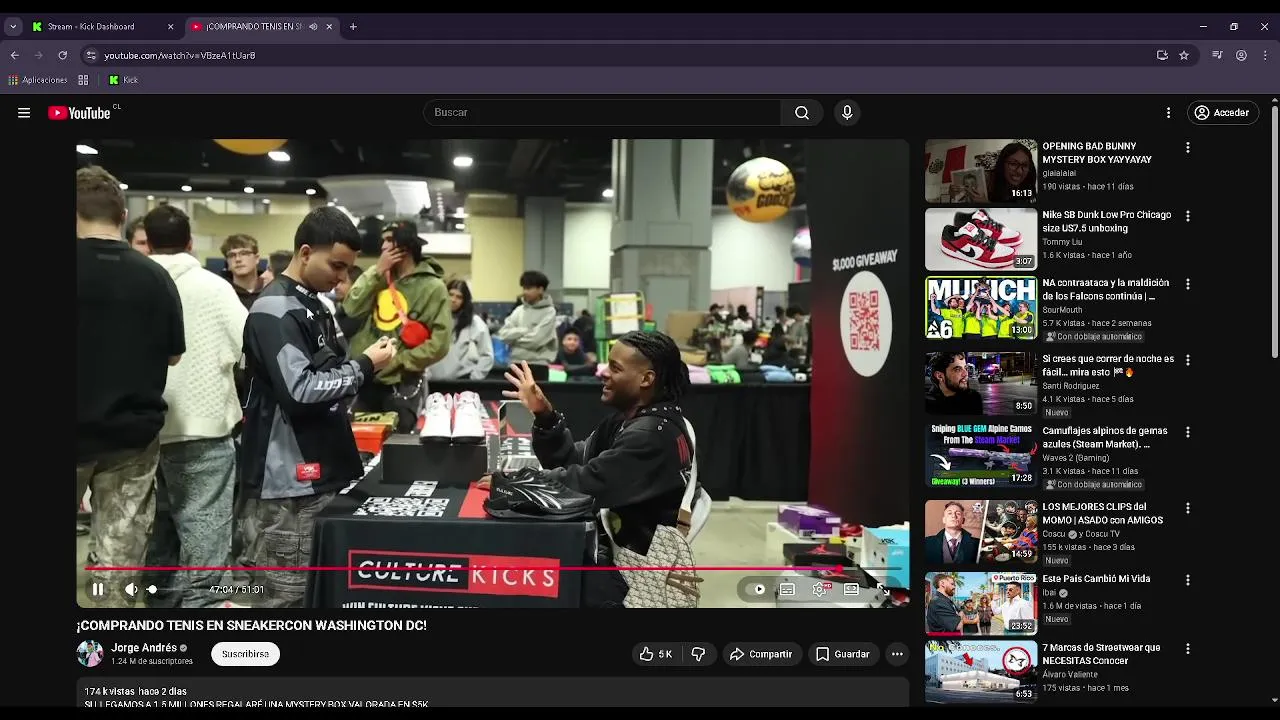The width and height of the screenshot is (1280, 720).
Task: Like the video with 5 K likes
Action: click(655, 654)
